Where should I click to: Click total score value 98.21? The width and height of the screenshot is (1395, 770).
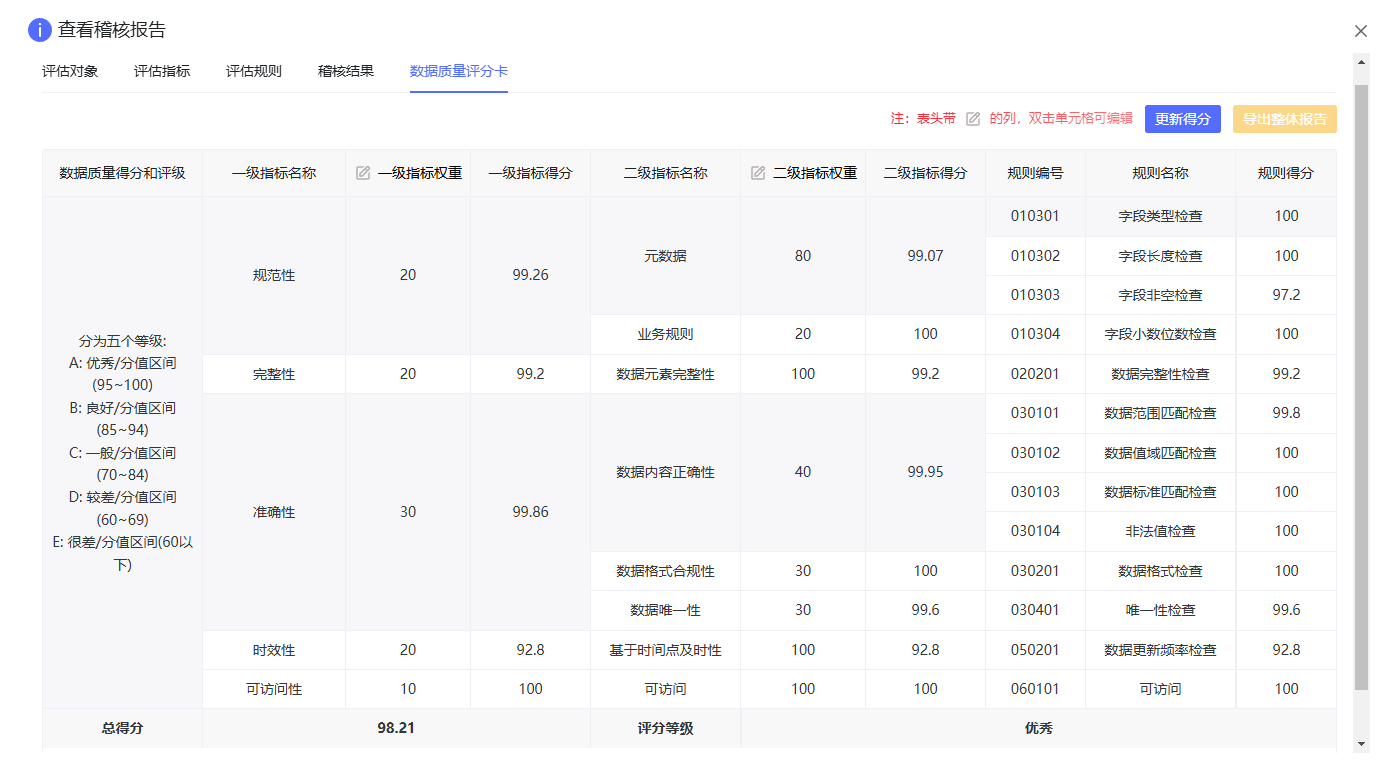(396, 728)
